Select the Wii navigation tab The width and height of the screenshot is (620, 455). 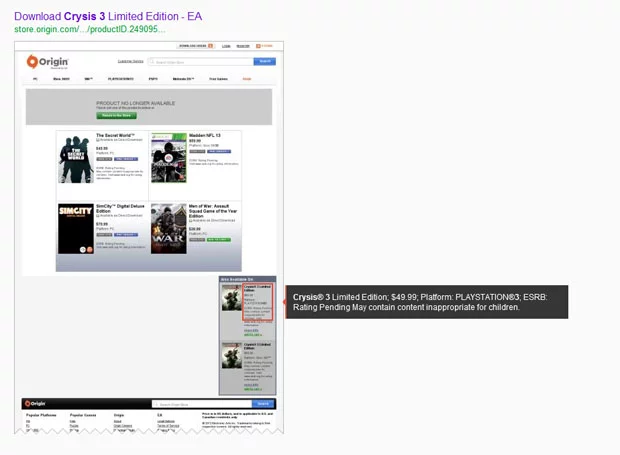89,79
